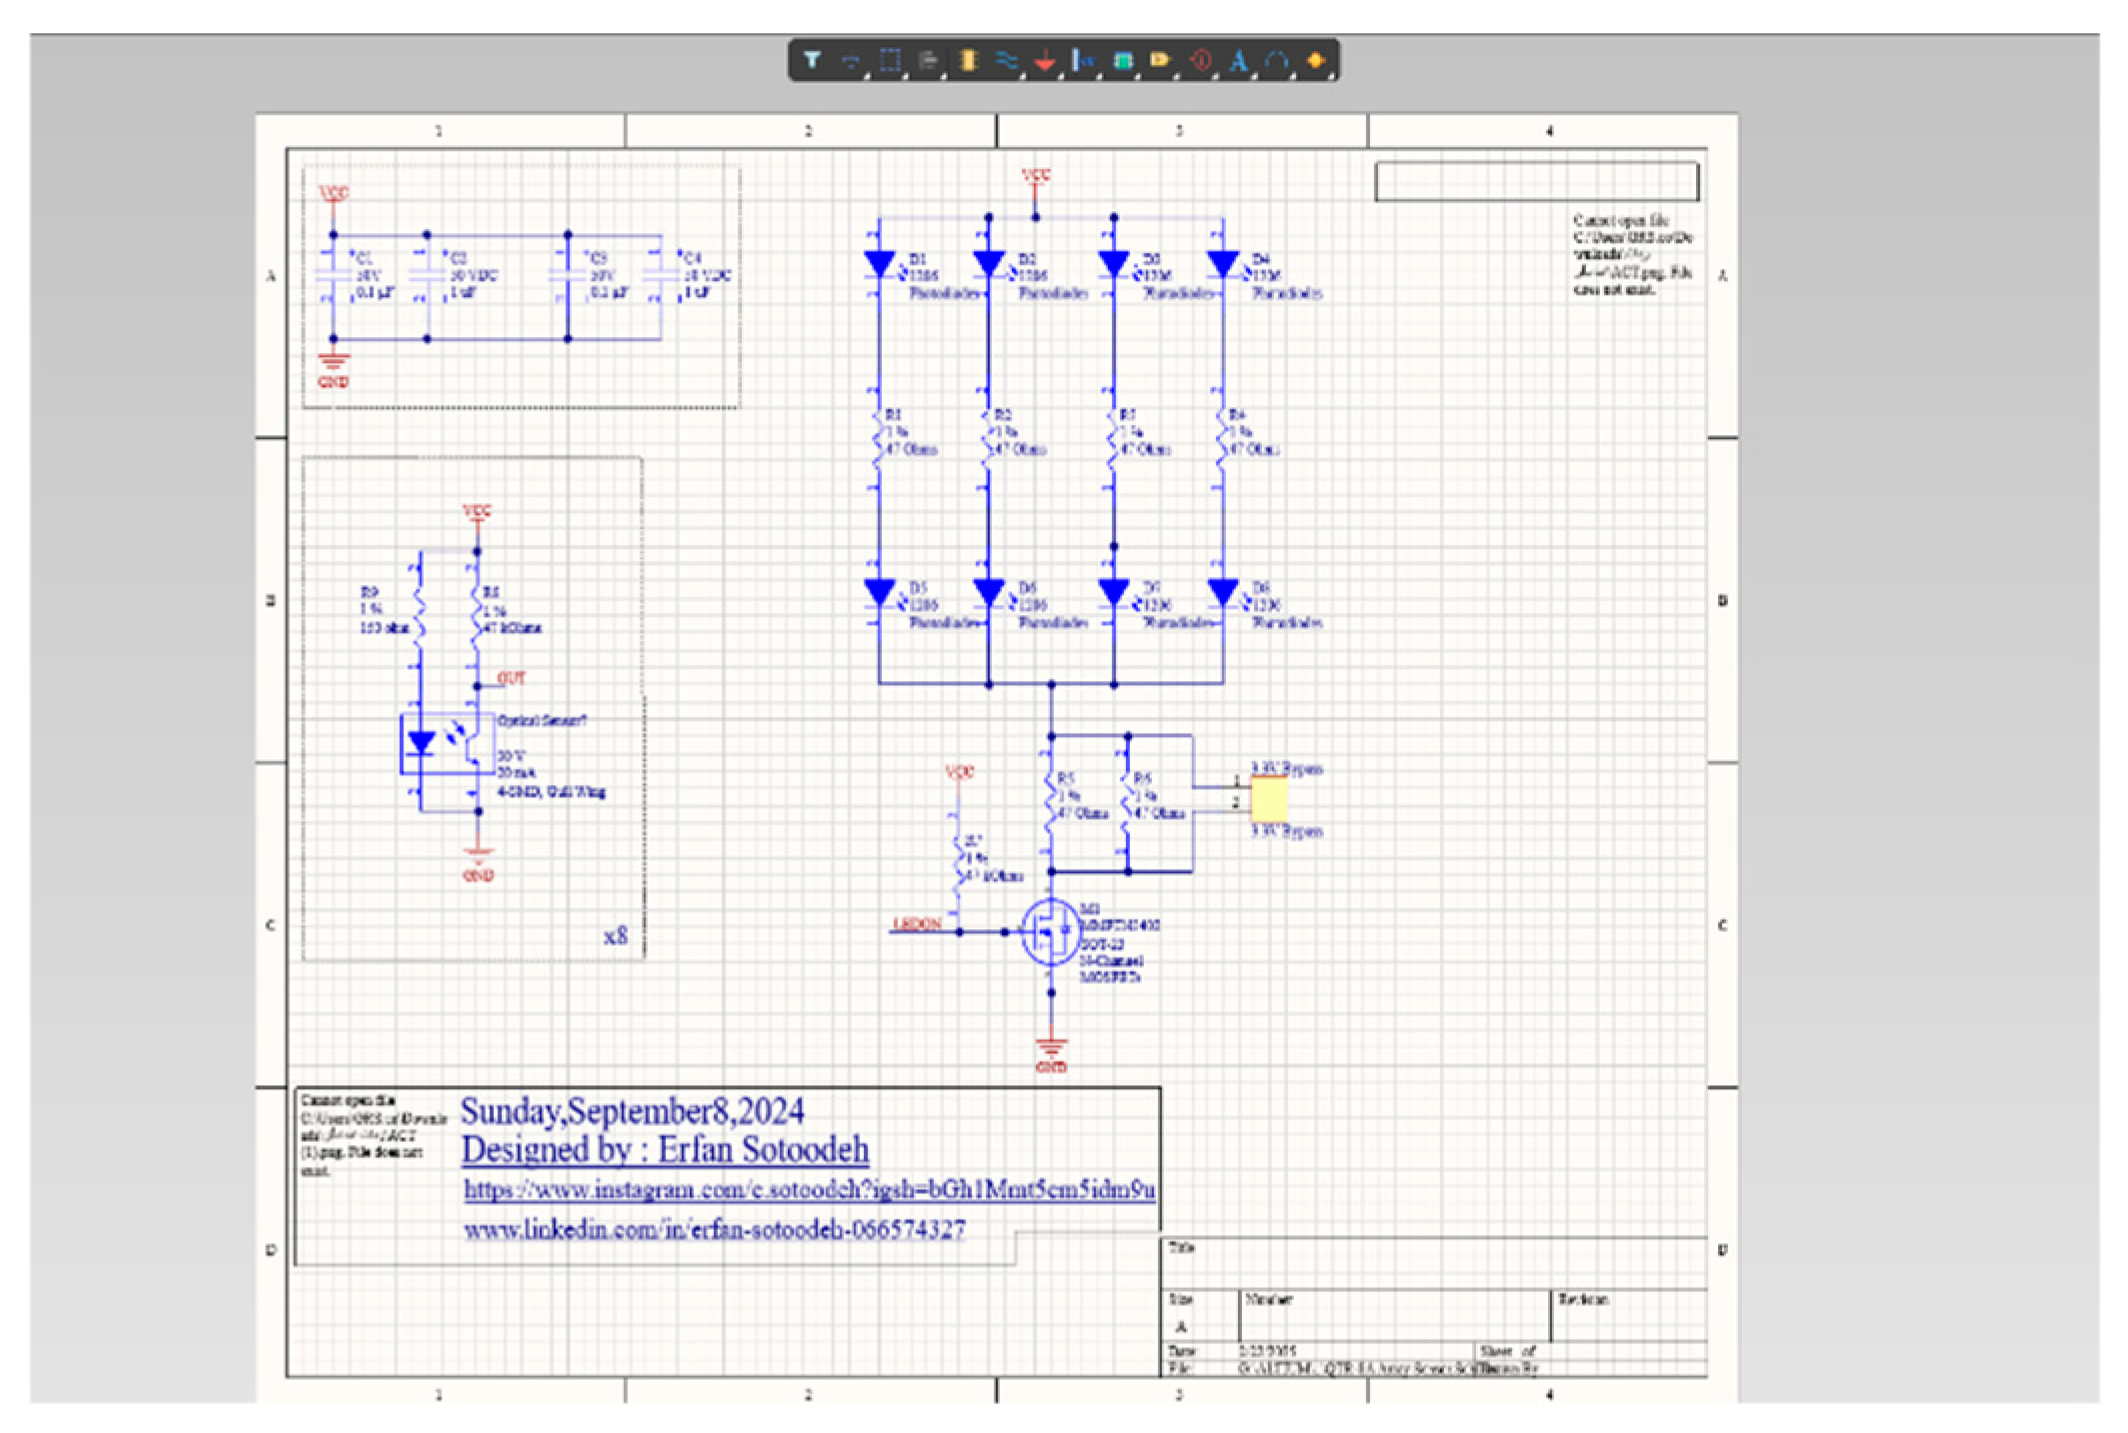Expand the arc tool's corner option triangle
This screenshot has width=2128, height=1433.
[x=1294, y=76]
